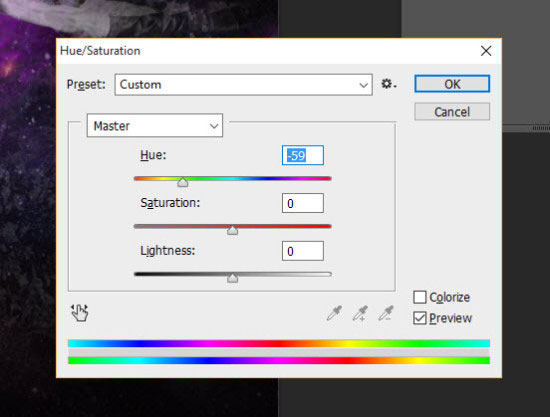Click the Saturation label

click(170, 203)
